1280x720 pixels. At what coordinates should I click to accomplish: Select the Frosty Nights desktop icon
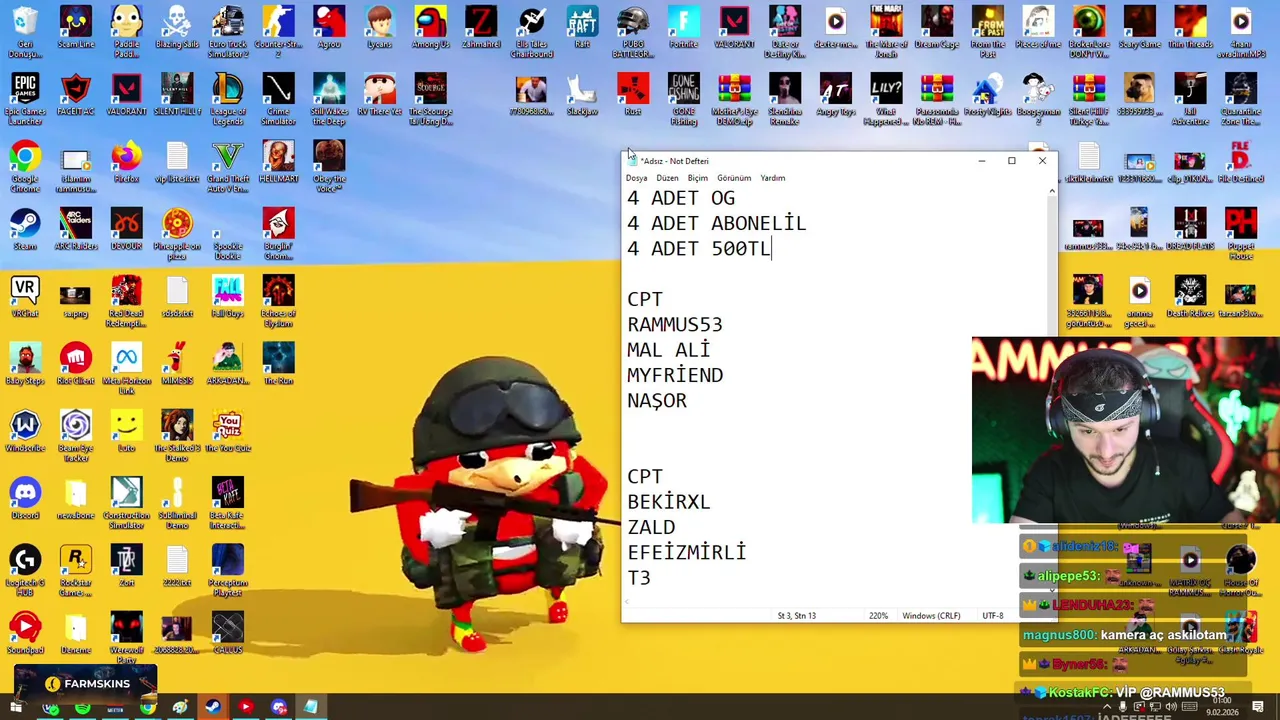pos(987,95)
